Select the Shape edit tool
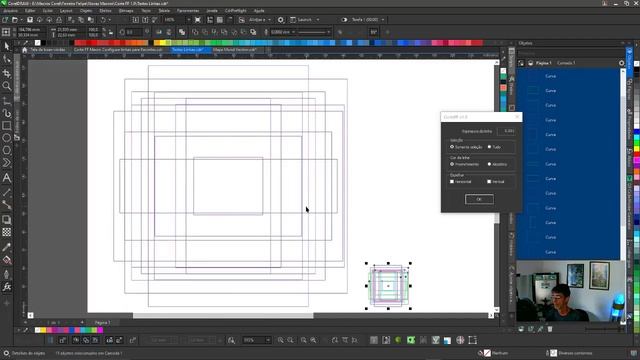Screen dimensions: 640x360 coord(7,60)
